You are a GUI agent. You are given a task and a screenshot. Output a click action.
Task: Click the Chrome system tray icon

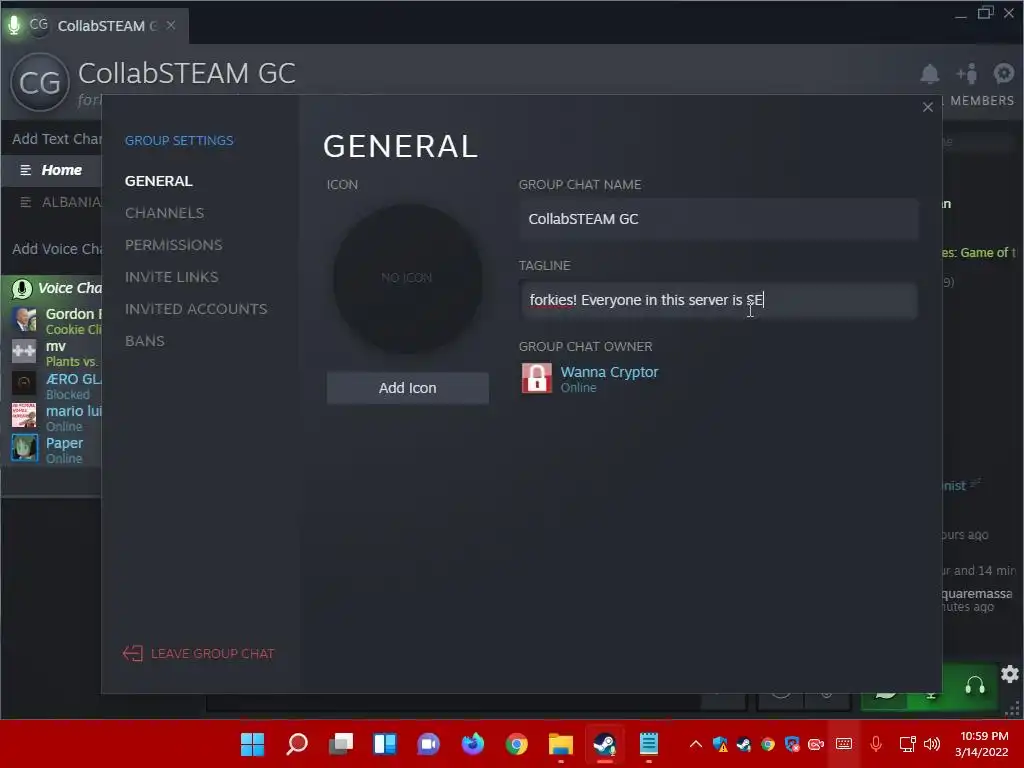tap(768, 744)
